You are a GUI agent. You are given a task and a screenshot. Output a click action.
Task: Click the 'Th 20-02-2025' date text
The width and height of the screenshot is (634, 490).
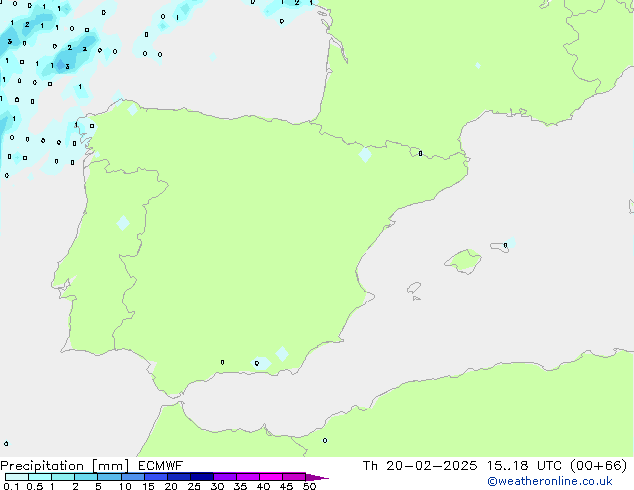(420, 466)
